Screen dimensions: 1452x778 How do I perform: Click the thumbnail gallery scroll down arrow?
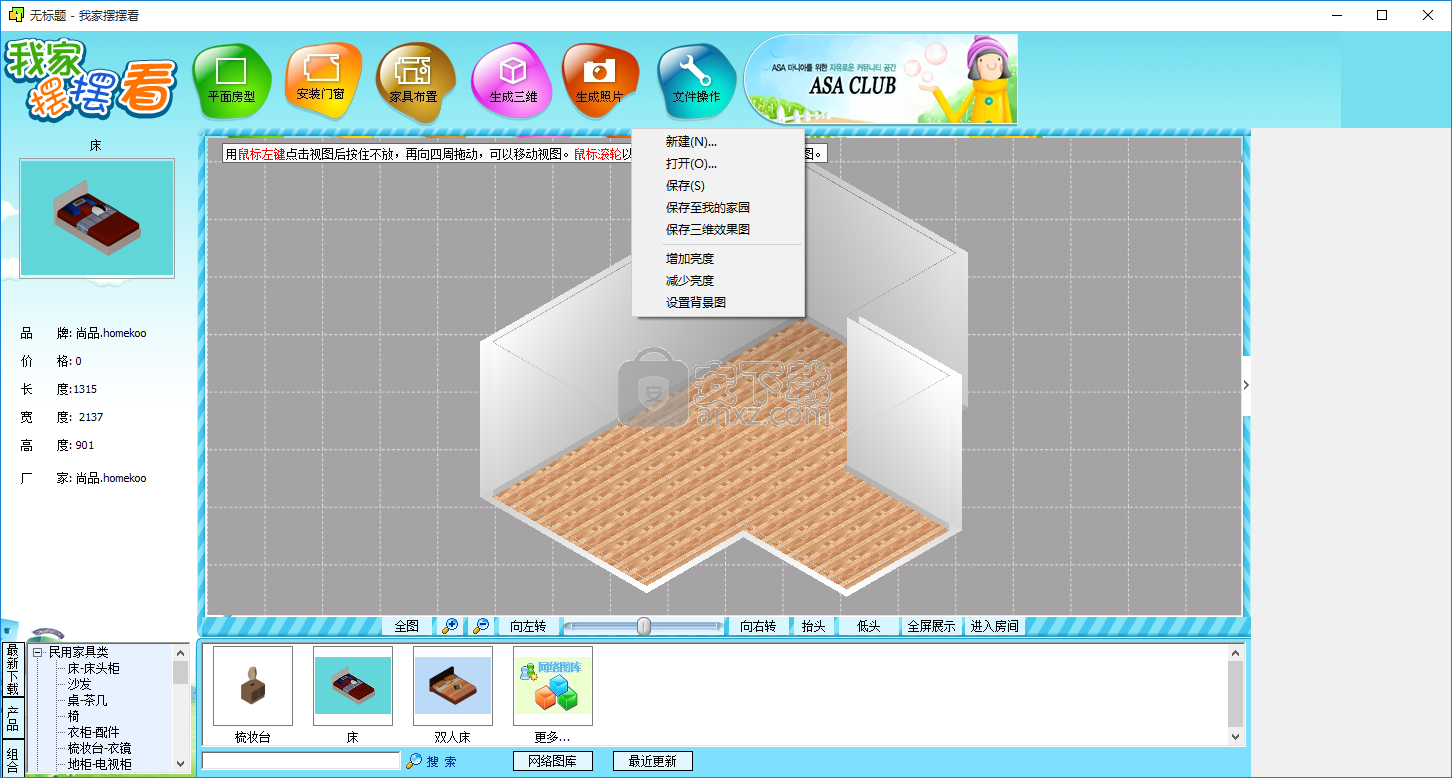point(1236,736)
